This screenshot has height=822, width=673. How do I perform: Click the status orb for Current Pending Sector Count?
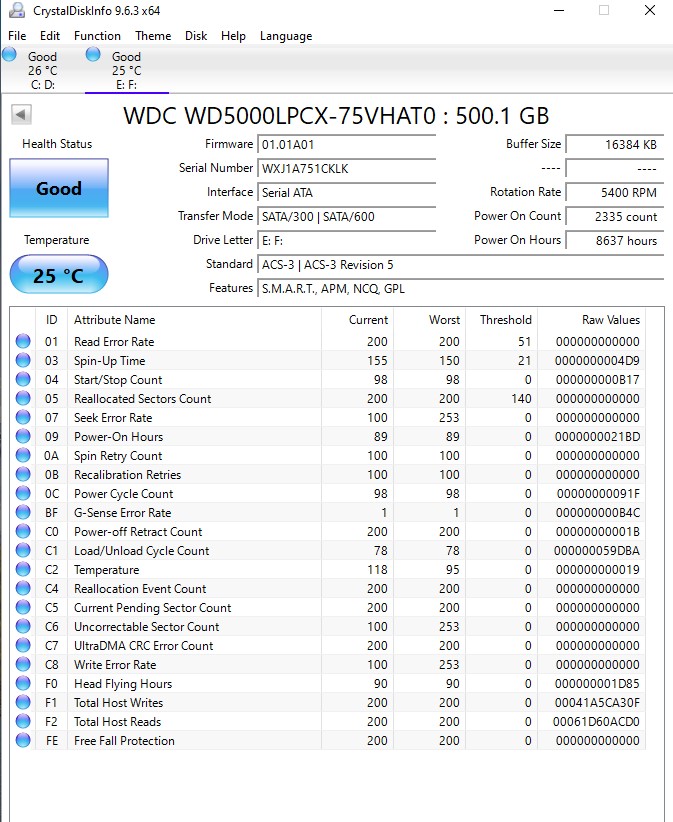pyautogui.click(x=23, y=607)
